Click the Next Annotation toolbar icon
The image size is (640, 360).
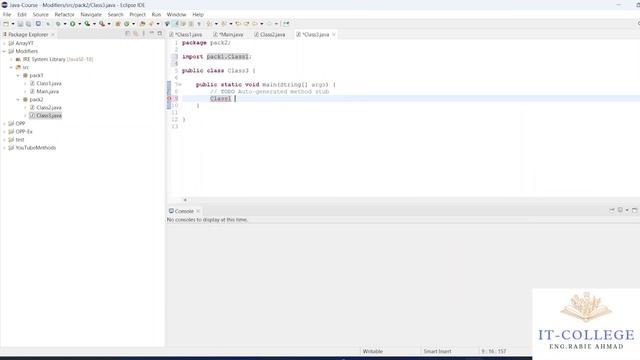[209, 24]
